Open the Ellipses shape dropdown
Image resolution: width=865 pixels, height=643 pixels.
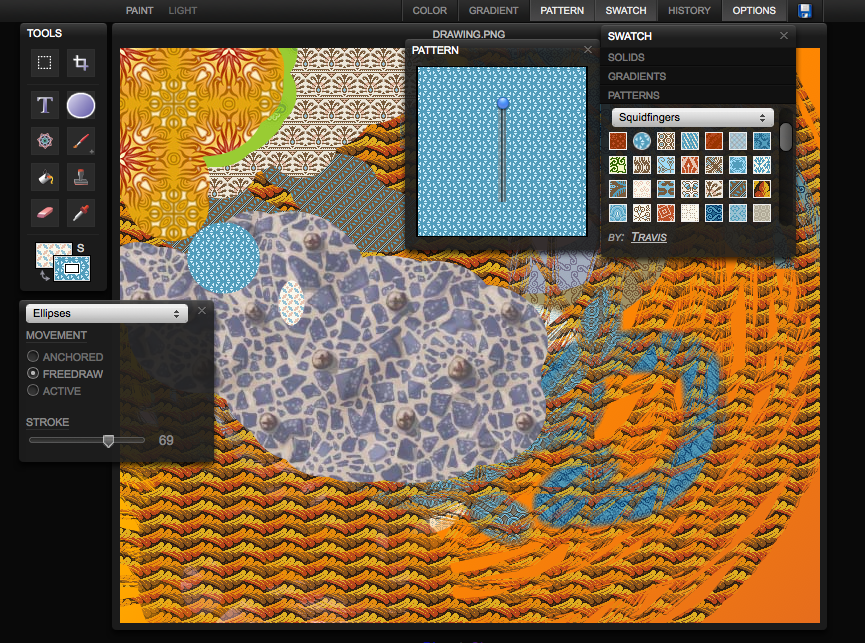click(105, 313)
